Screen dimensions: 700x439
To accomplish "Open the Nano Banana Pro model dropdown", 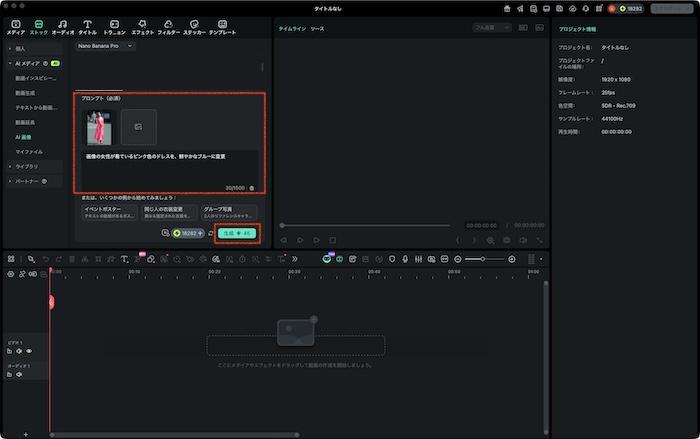I will (105, 45).
